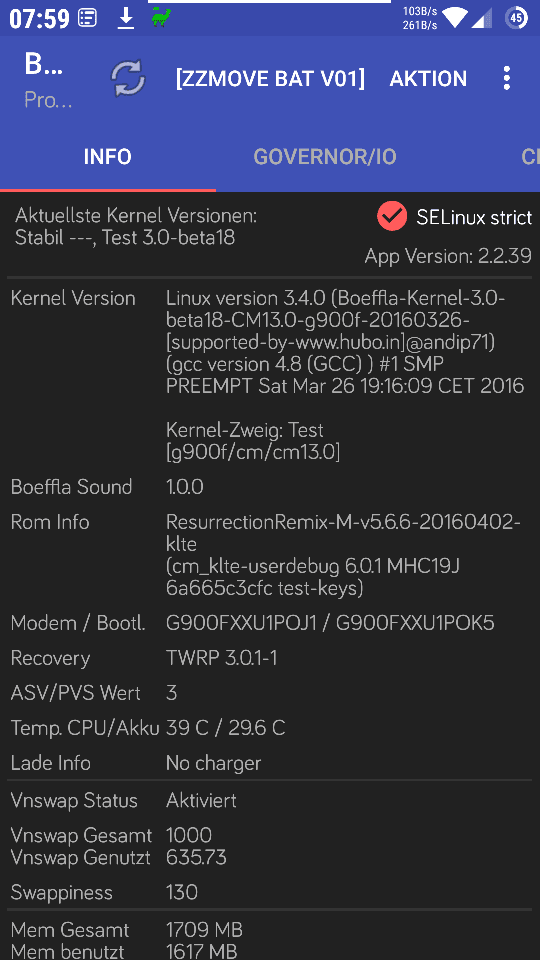Tap the refresh sync icon
Screen dimensions: 540x960
click(x=127, y=78)
